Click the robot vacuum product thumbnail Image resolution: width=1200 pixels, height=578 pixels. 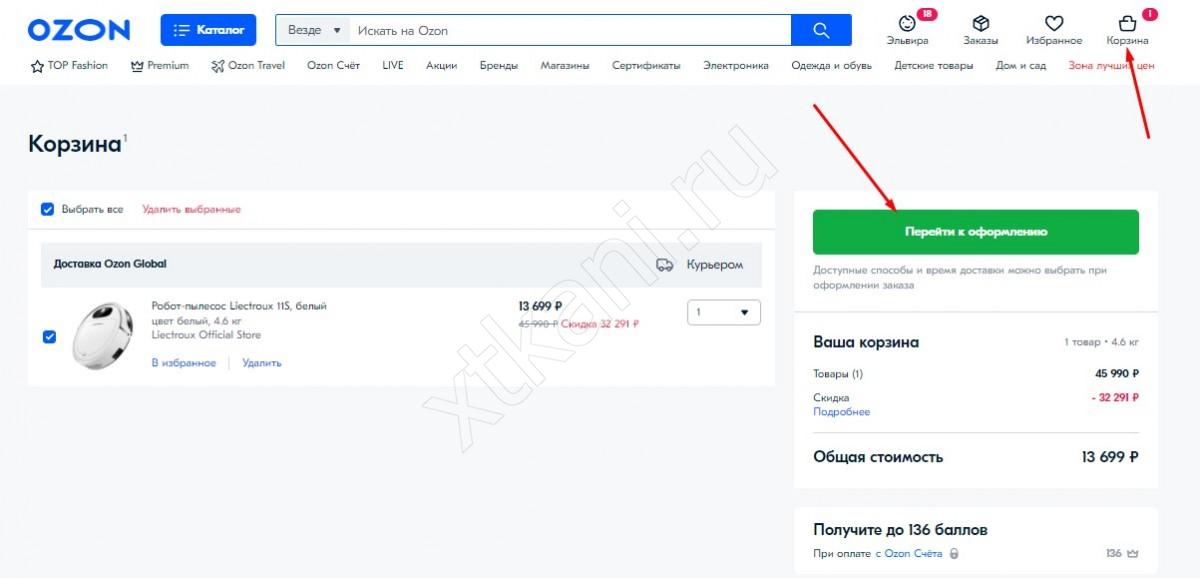click(x=103, y=333)
